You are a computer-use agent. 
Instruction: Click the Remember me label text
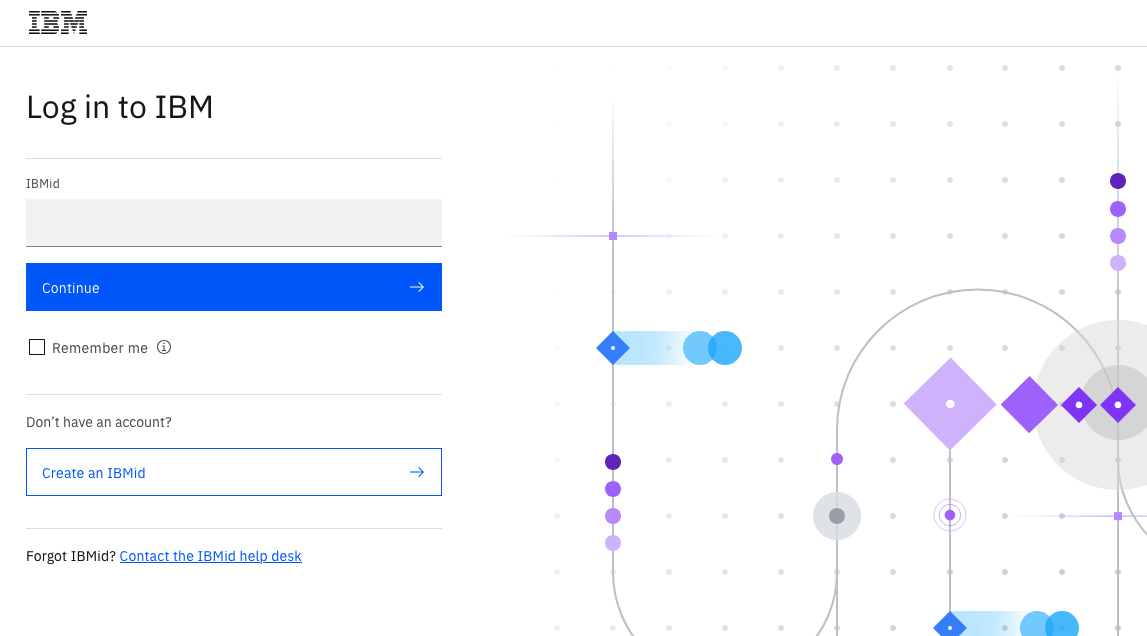99,348
